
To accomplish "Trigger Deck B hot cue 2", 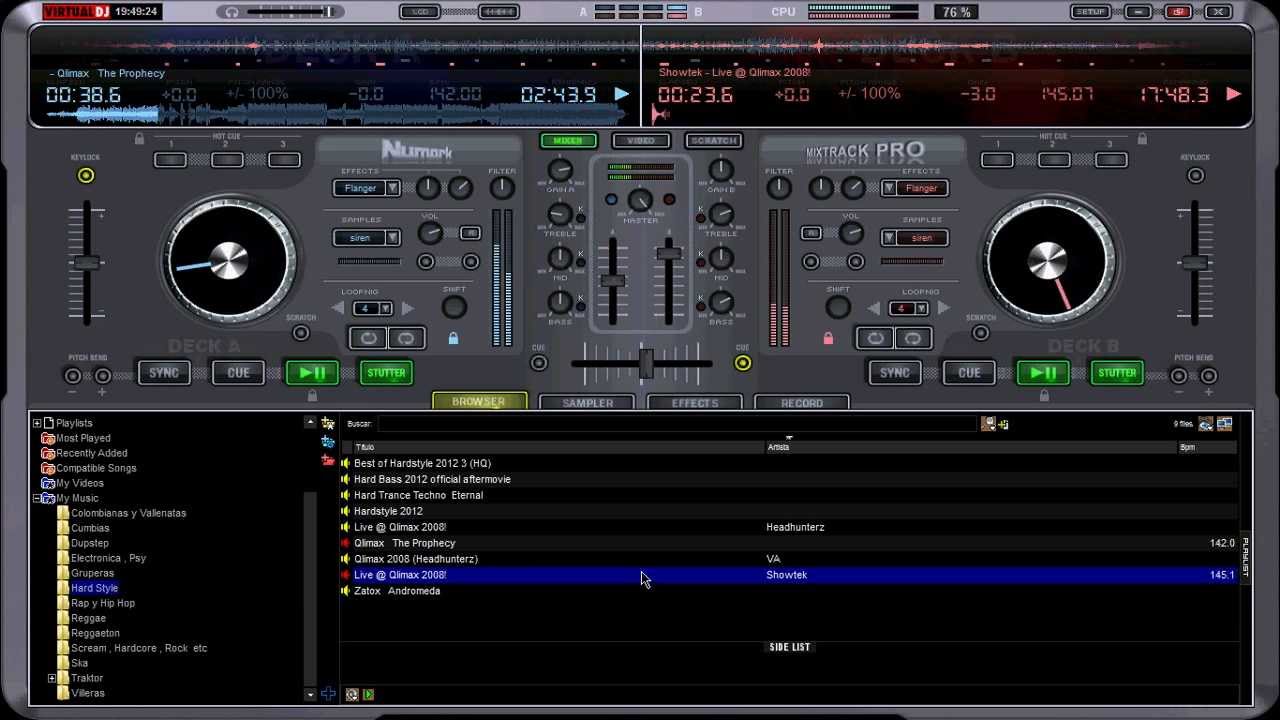I will click(1053, 159).
